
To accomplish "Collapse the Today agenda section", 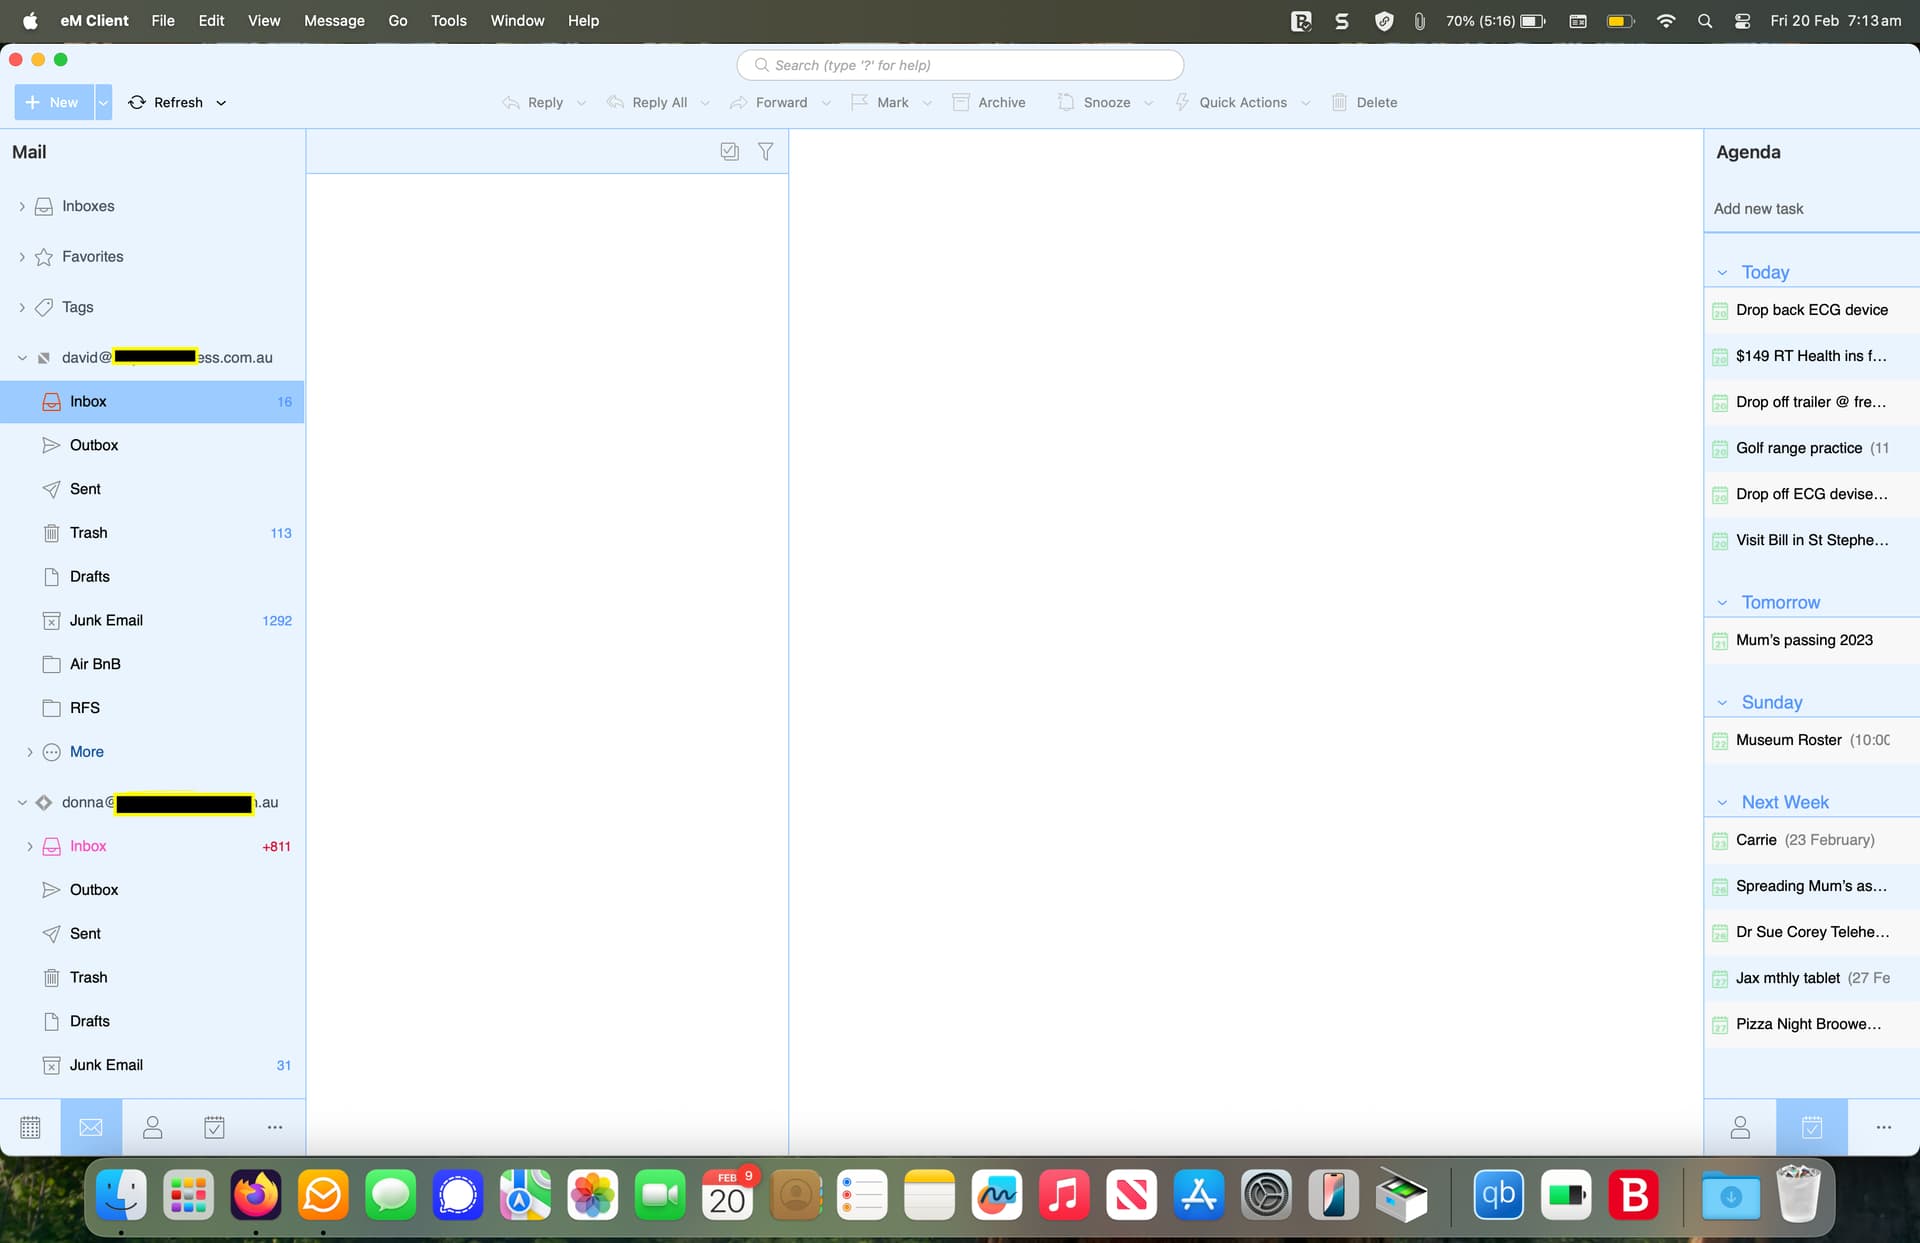I will [x=1722, y=273].
